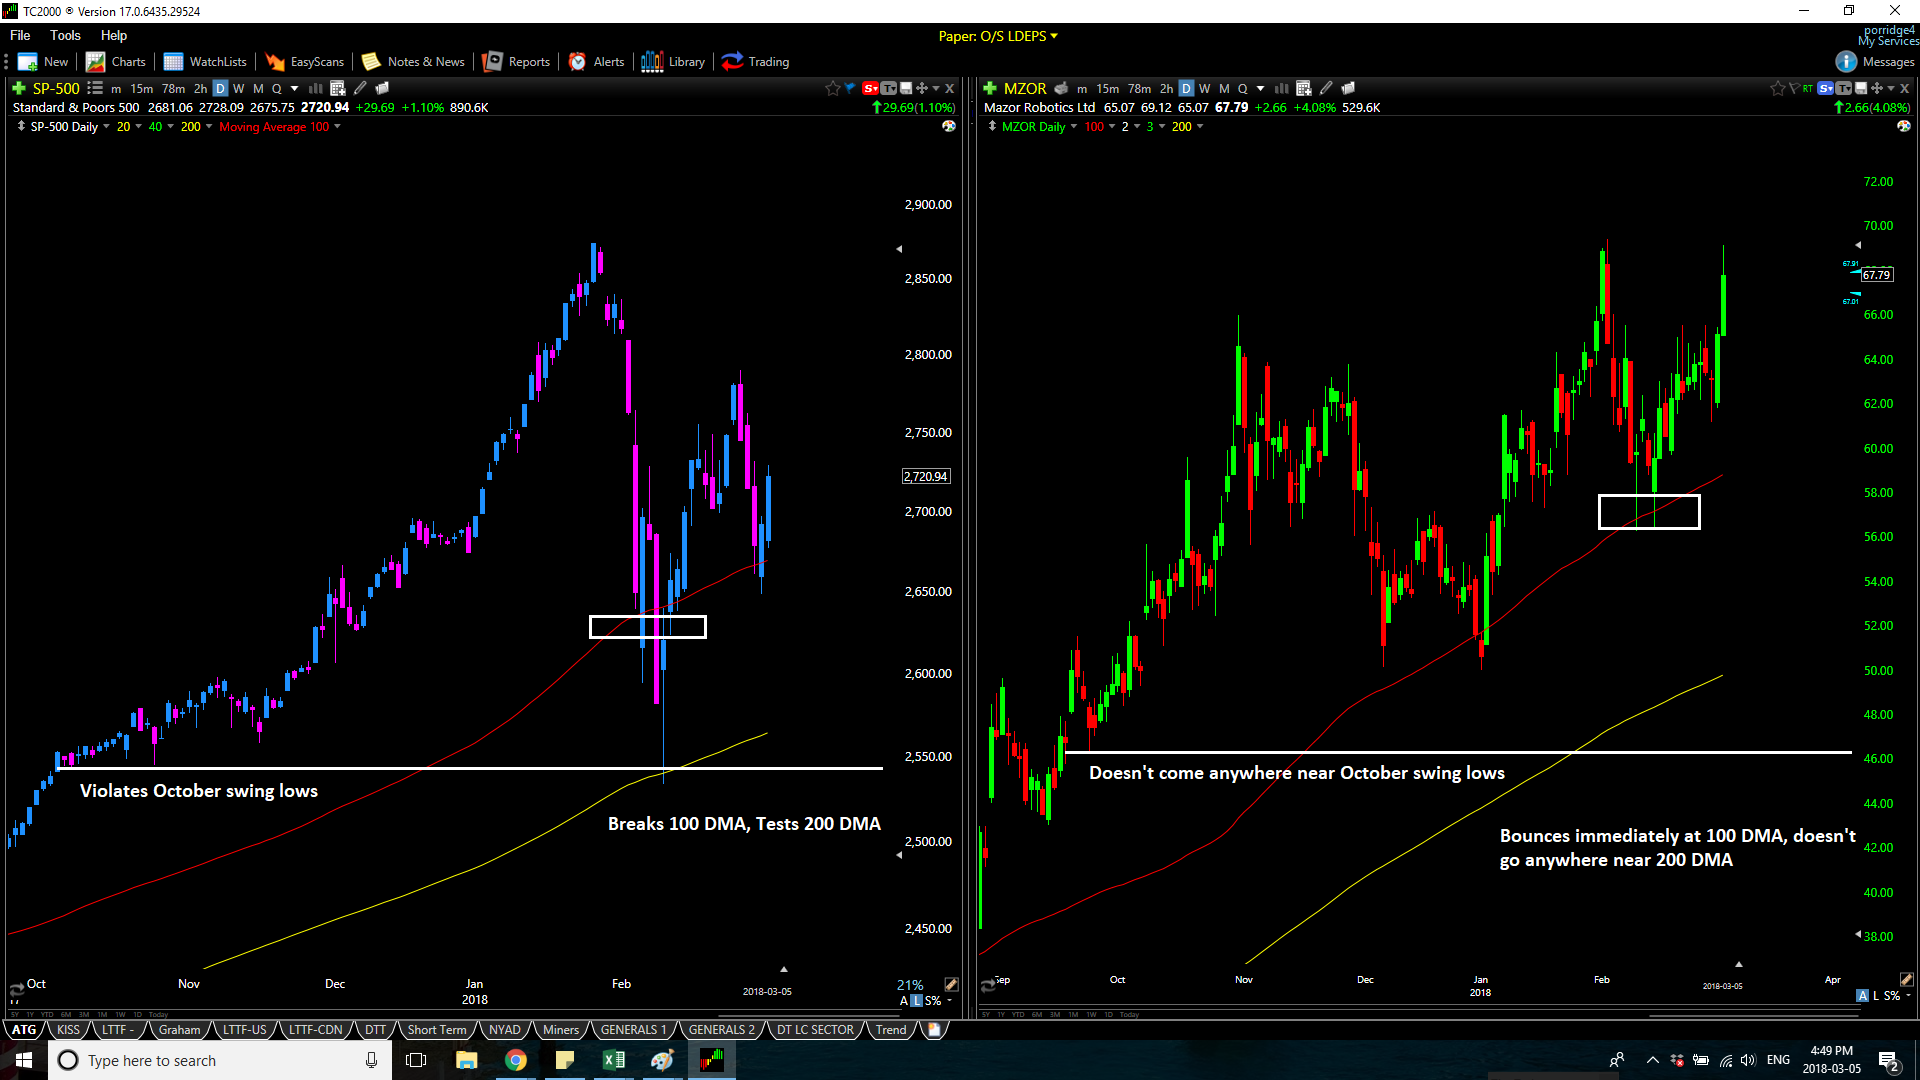Open the MZOR chart calendar/table icon
The image size is (1920, 1080).
point(1304,88)
